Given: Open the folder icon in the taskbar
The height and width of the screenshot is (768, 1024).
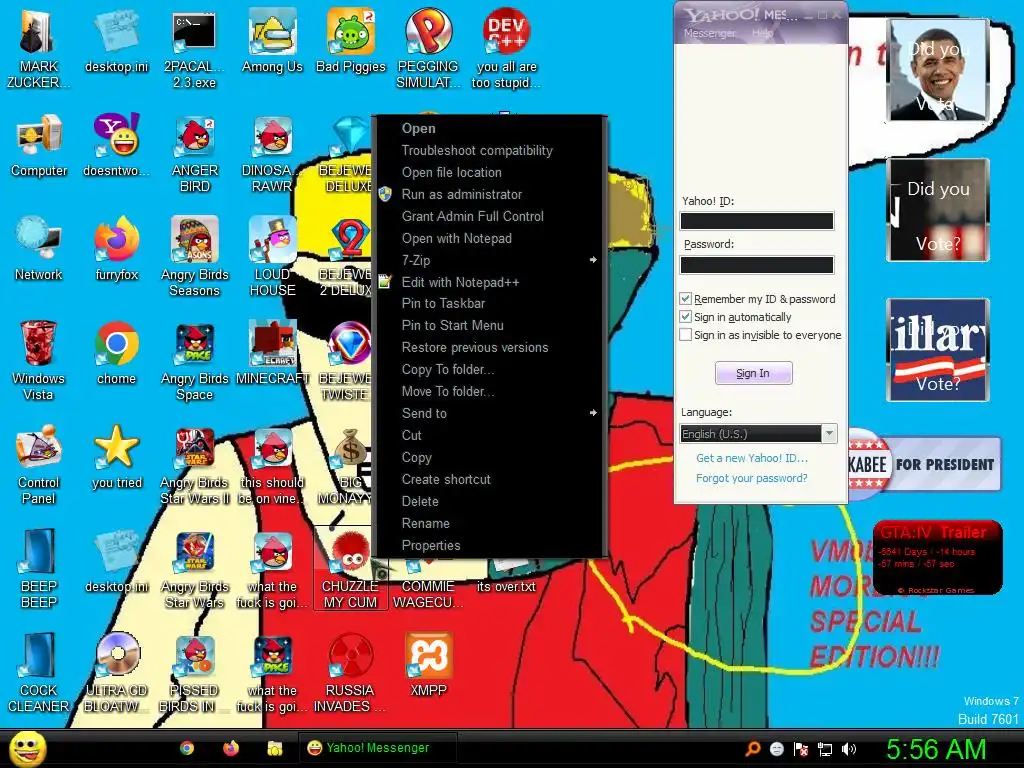Looking at the screenshot, I should tap(274, 748).
